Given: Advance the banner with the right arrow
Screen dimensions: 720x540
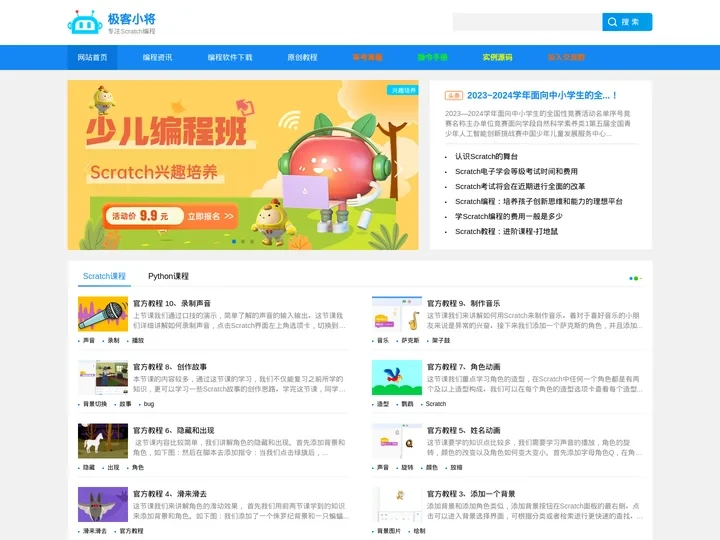Looking at the screenshot, I should [399, 169].
